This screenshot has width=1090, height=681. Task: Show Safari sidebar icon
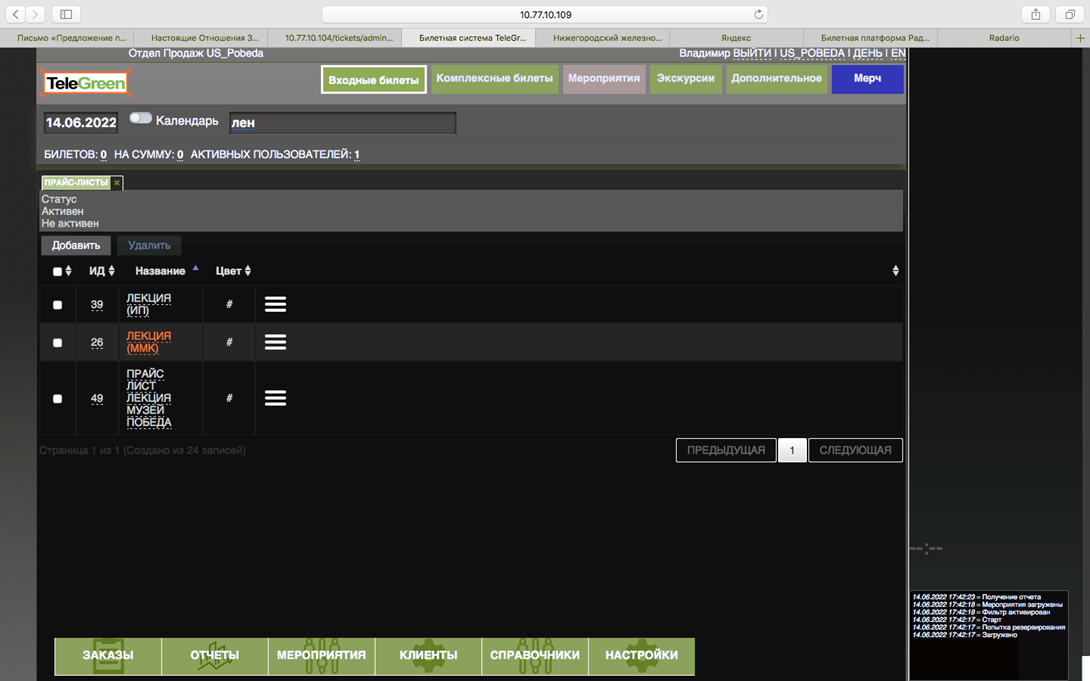(x=66, y=14)
